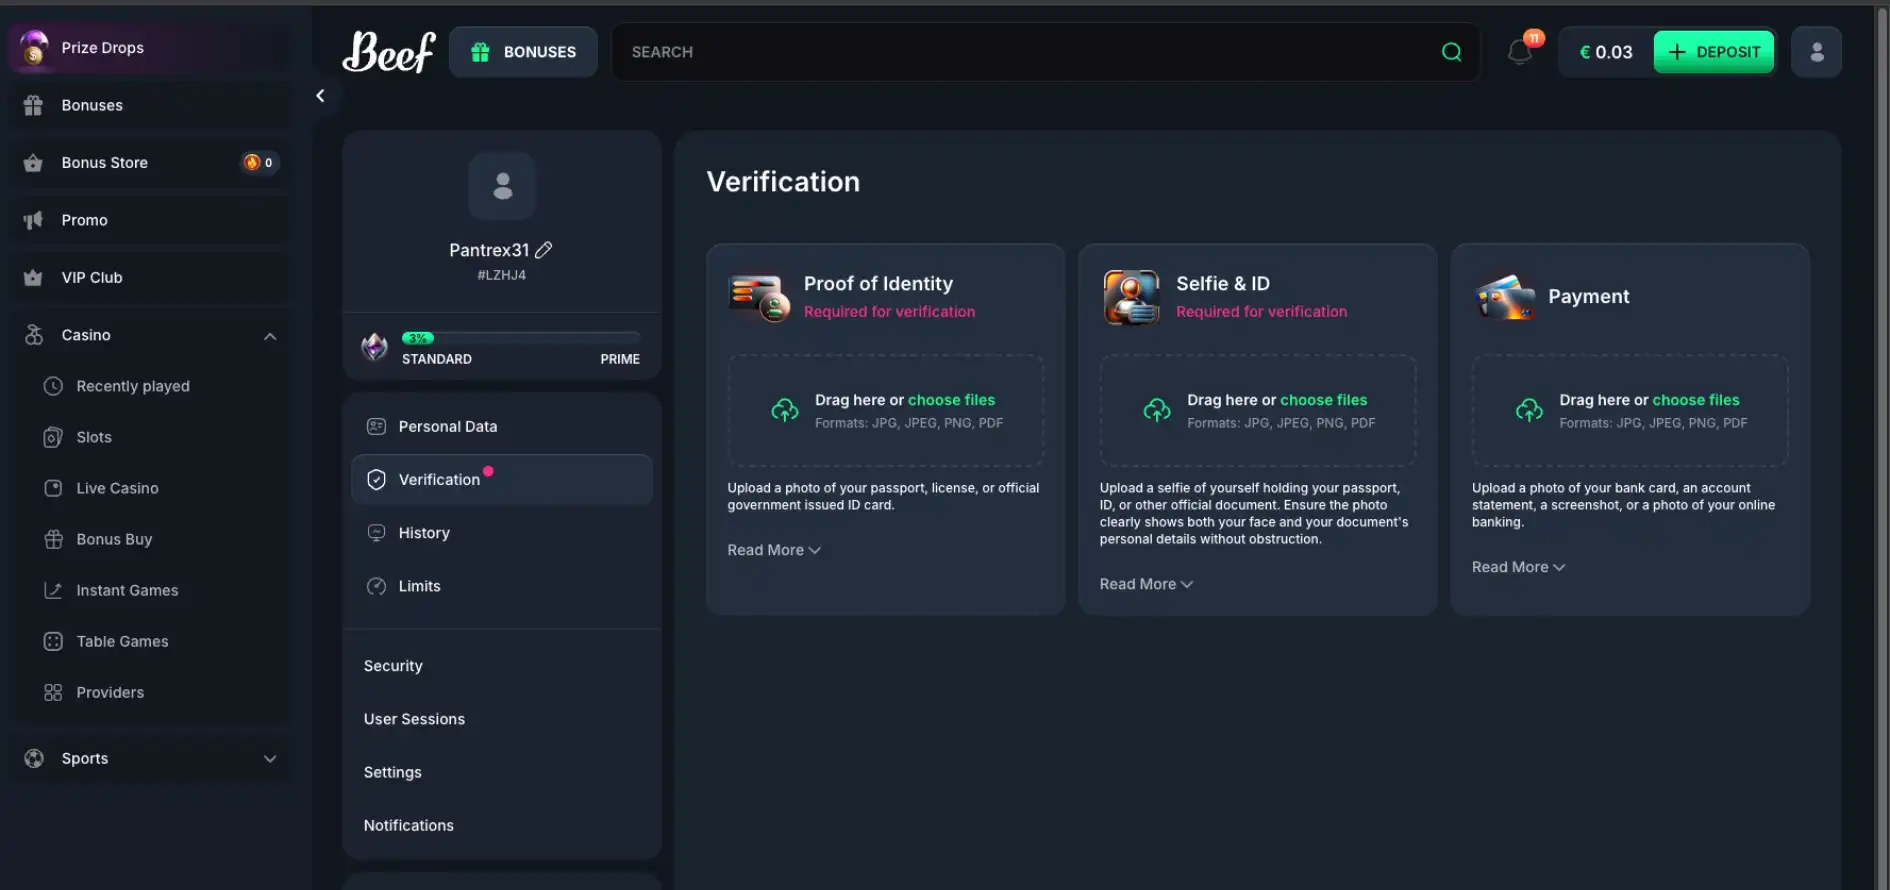
Task: Collapse the Casino section chevron
Action: pyautogui.click(x=270, y=336)
